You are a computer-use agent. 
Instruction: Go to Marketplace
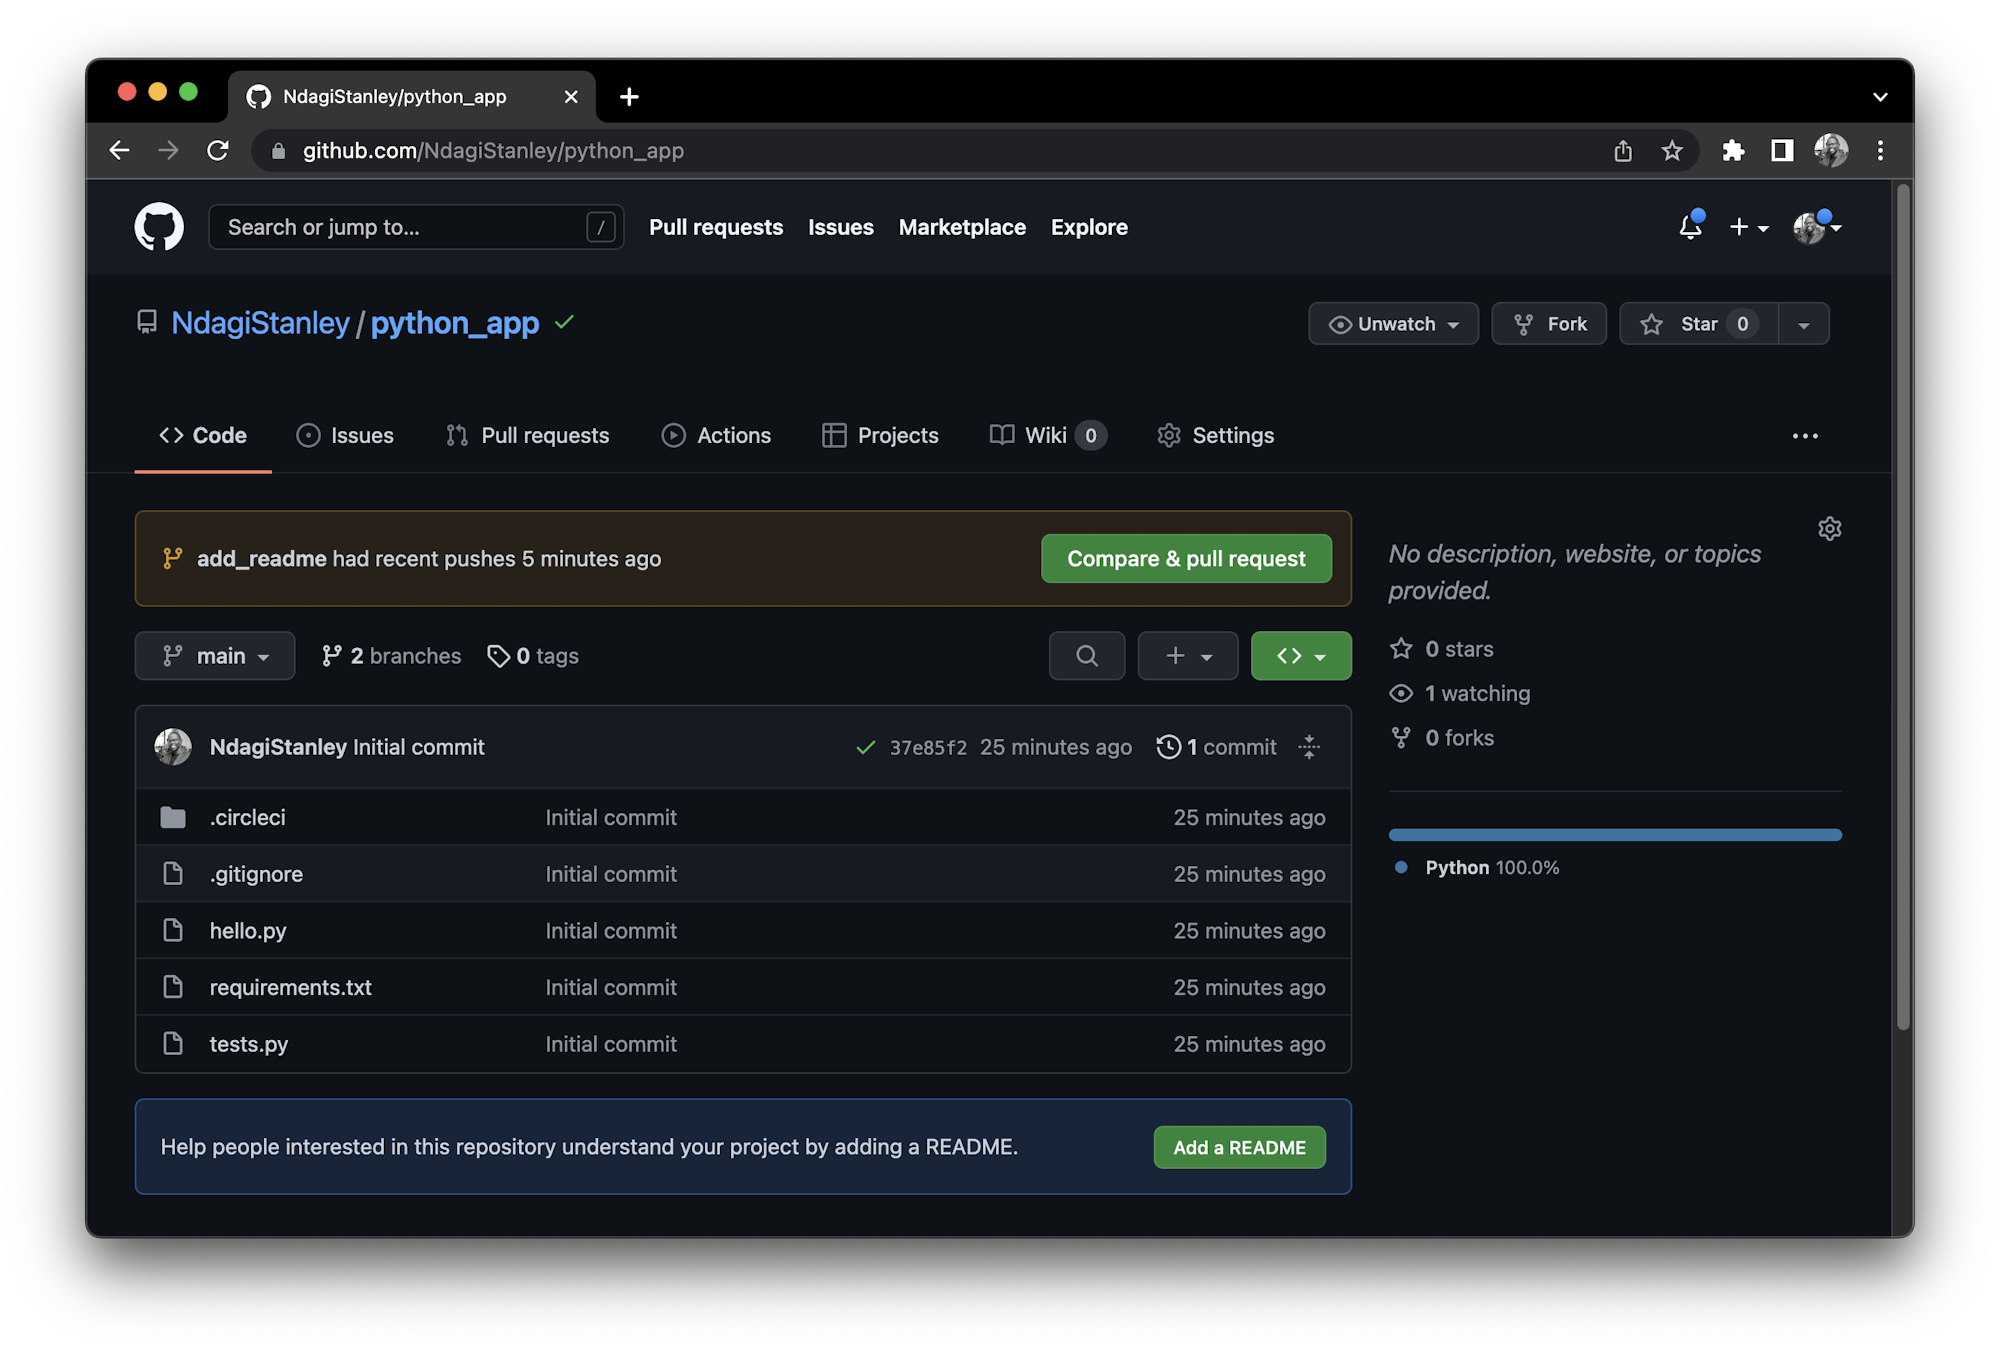pos(962,227)
